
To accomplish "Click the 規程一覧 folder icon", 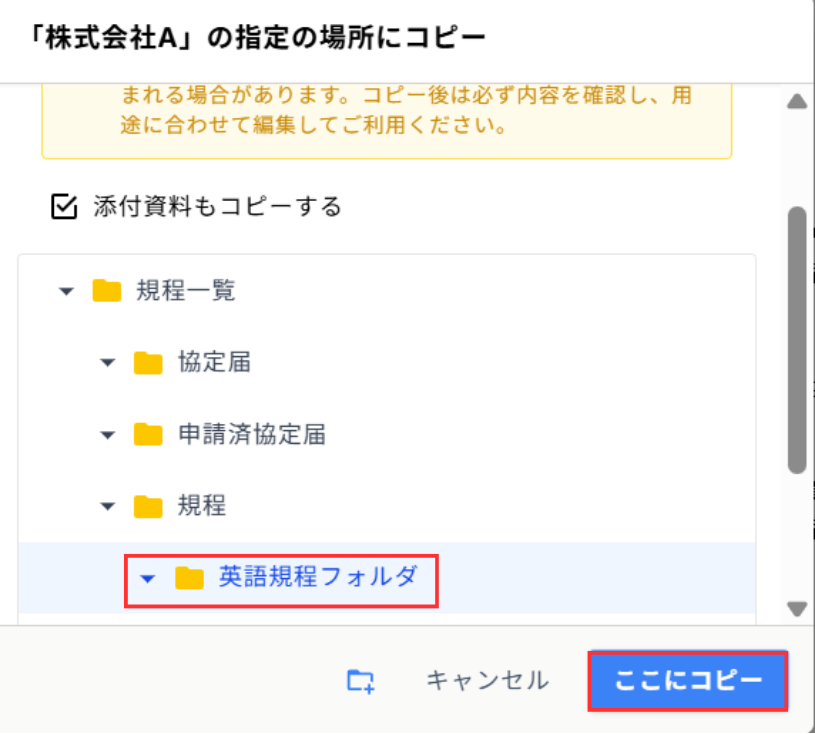I will tap(106, 291).
